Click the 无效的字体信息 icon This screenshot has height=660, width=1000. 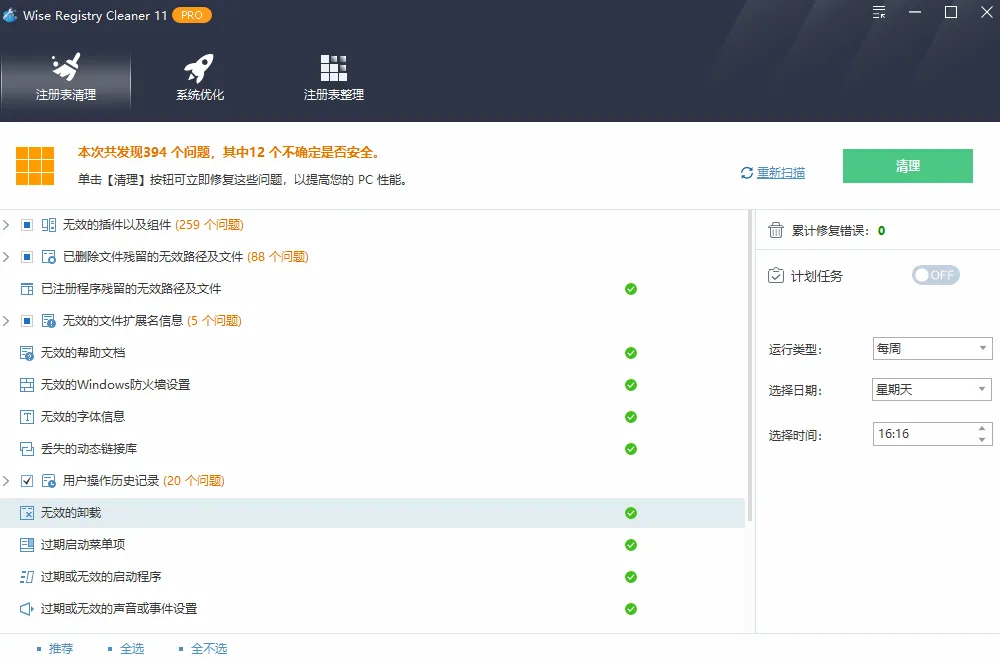(27, 417)
